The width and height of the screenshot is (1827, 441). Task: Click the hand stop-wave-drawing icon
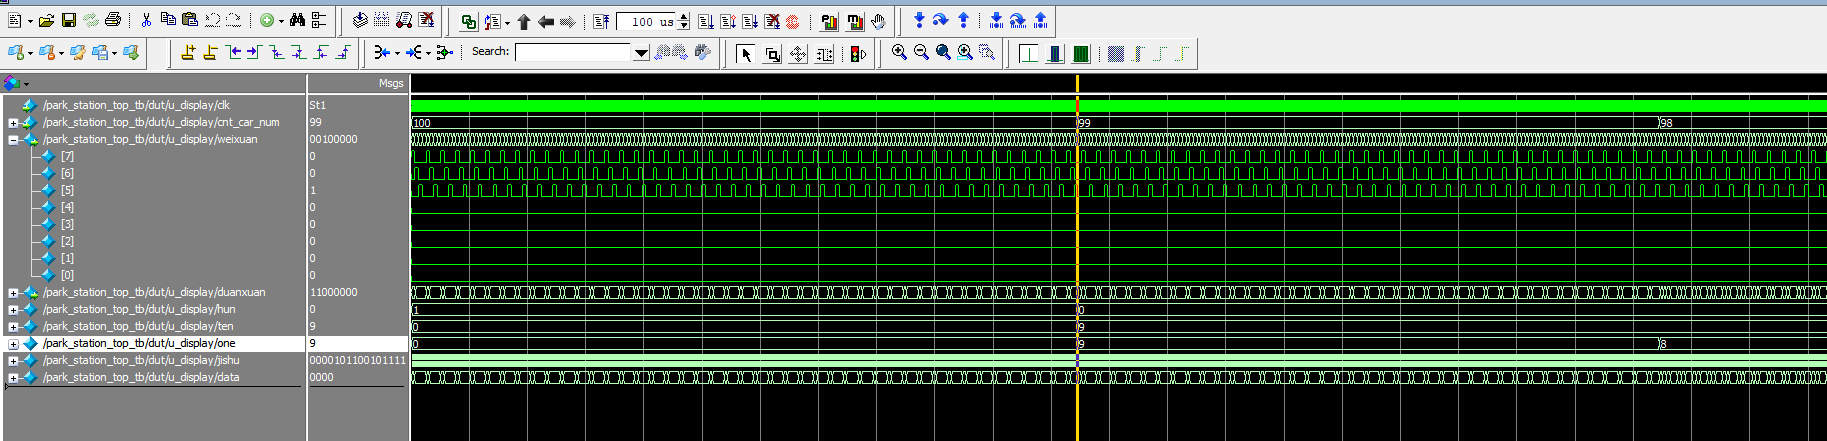pyautogui.click(x=878, y=21)
